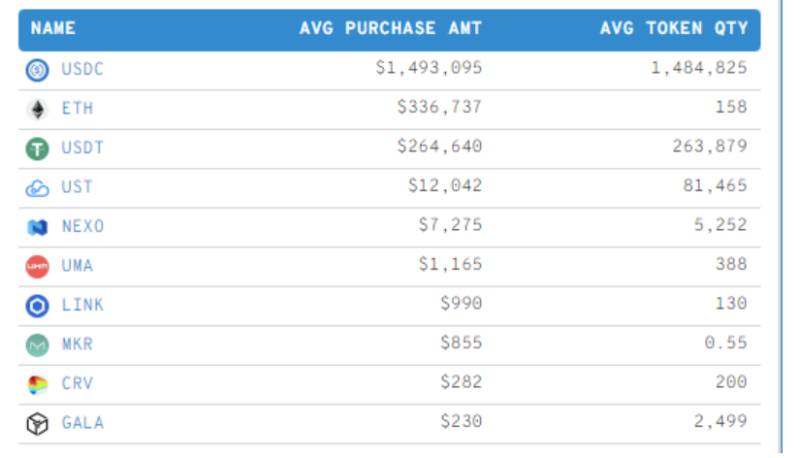Screen dimensions: 800x458
Task: Click the blue NEXO logo icon
Action: [x=37, y=227]
